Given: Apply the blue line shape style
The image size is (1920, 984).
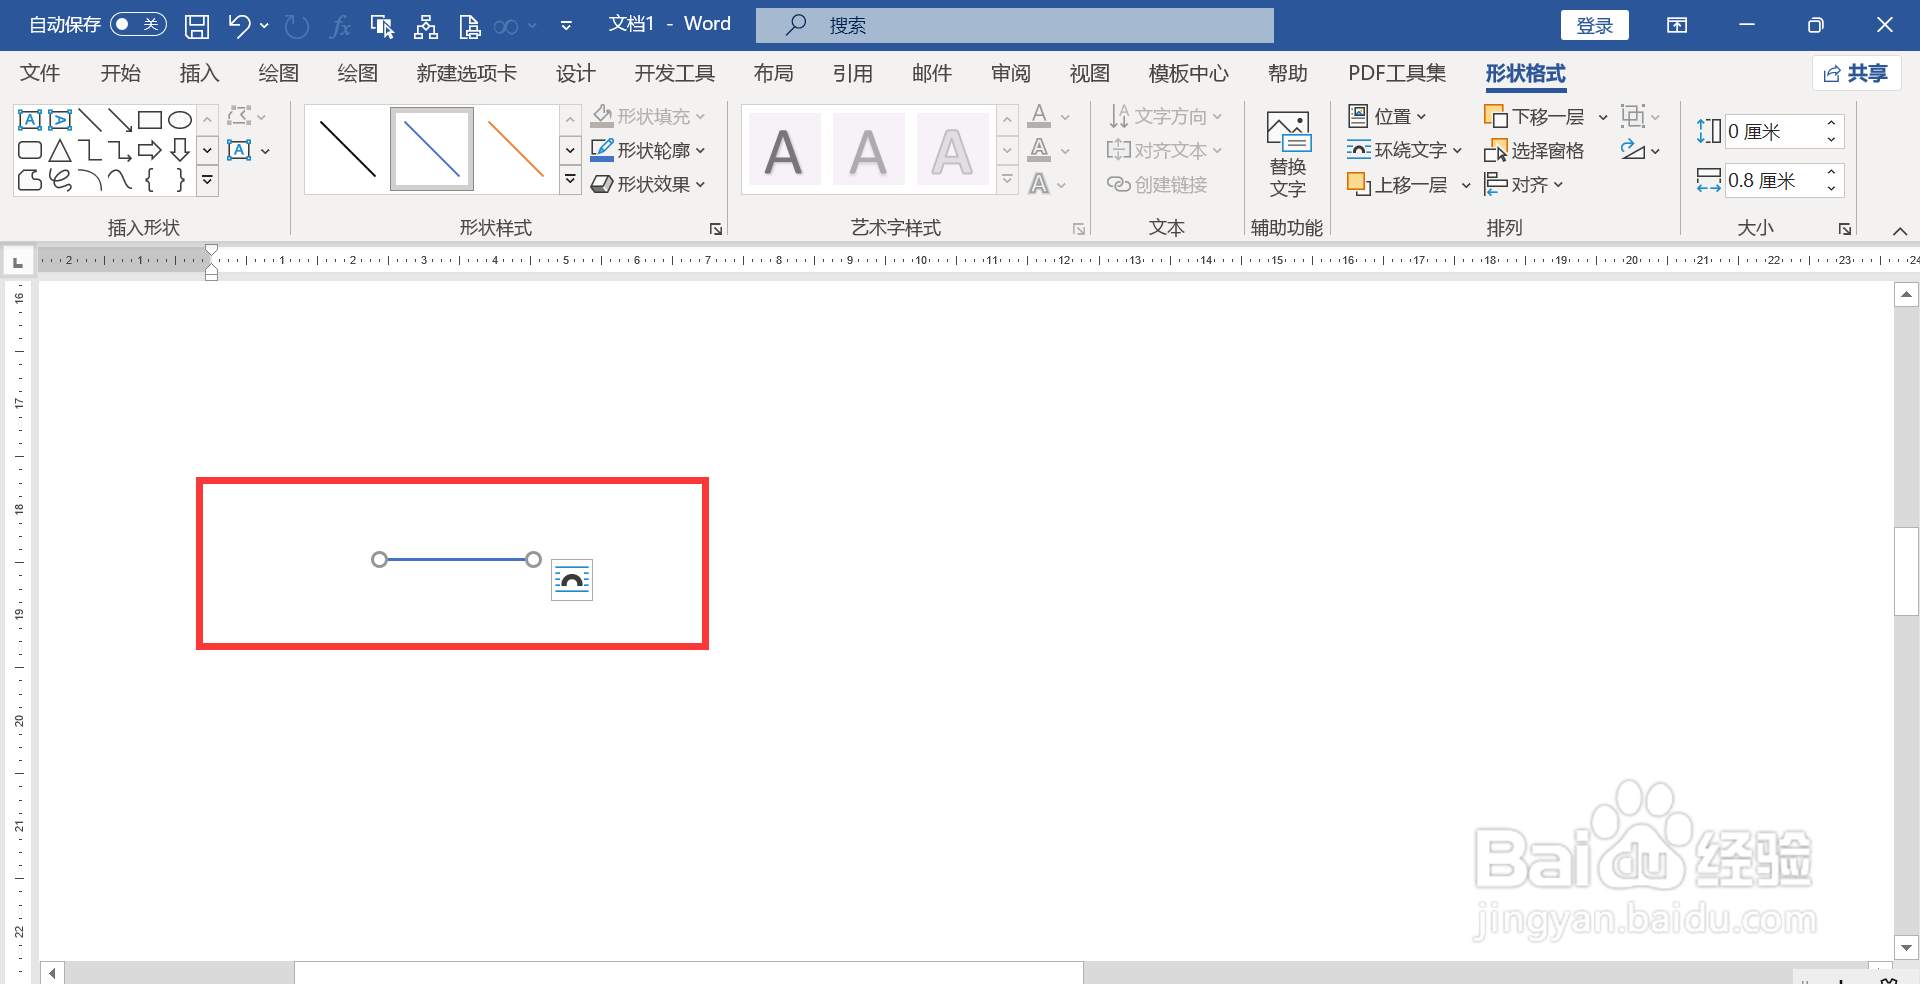Looking at the screenshot, I should pos(432,149).
